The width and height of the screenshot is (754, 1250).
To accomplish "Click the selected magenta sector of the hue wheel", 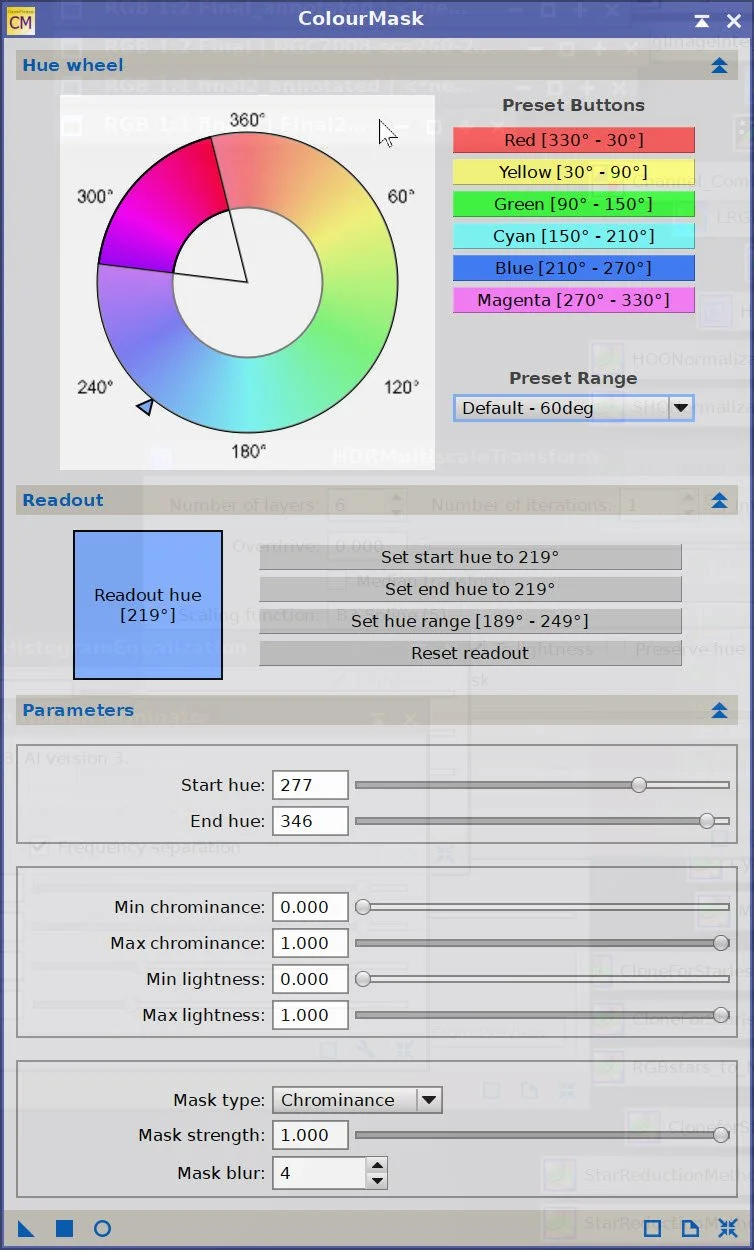I will 160,210.
